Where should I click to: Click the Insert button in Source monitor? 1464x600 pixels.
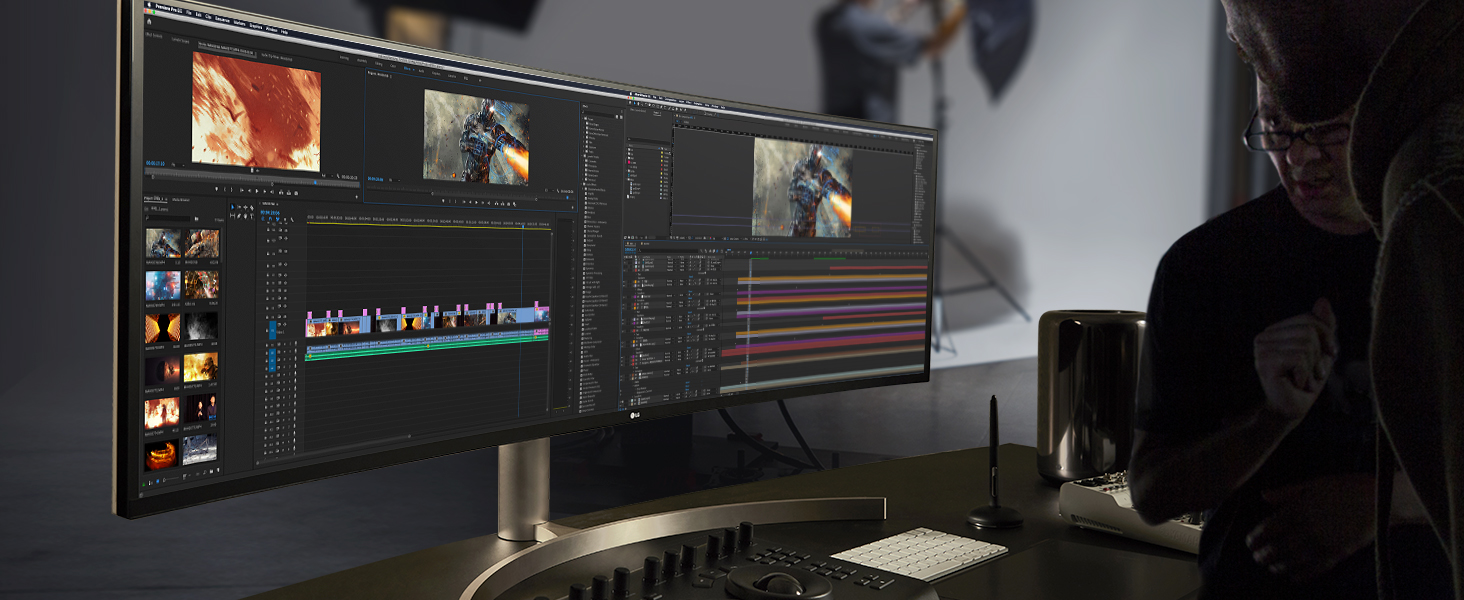(x=281, y=192)
